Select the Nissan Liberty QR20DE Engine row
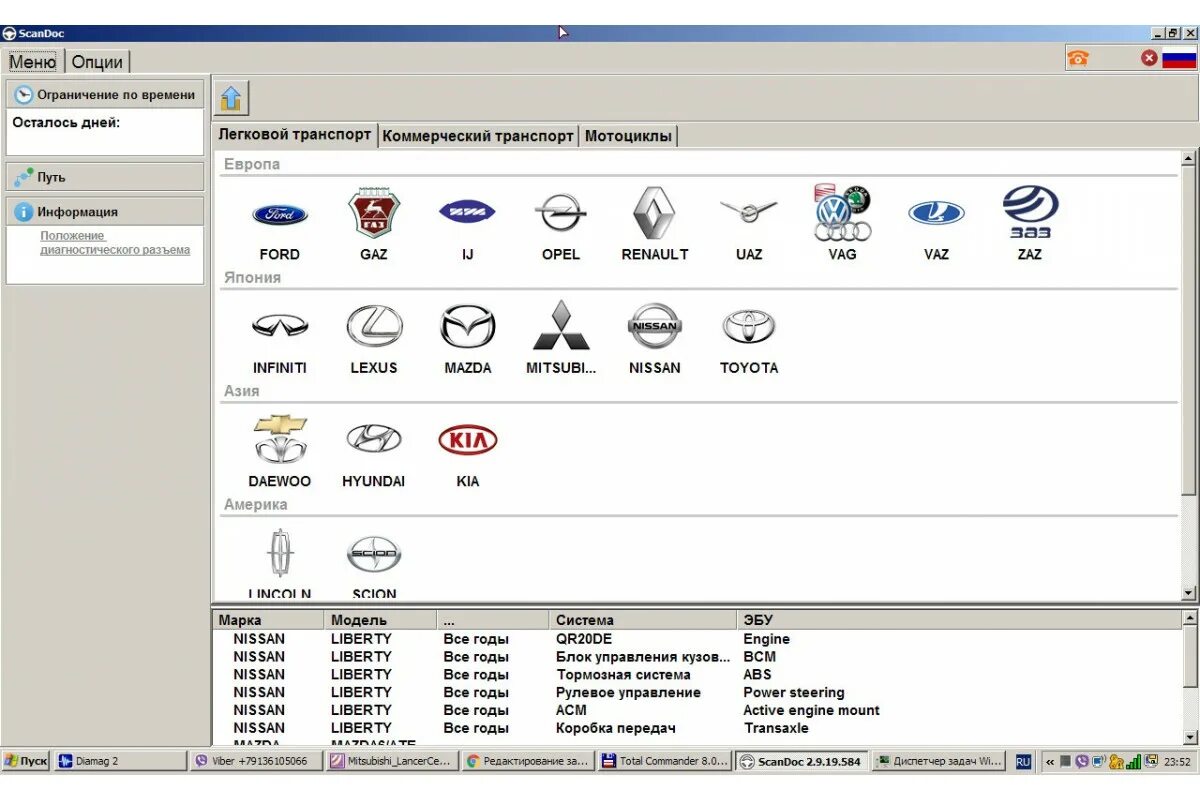Image resolution: width=1200 pixels, height=800 pixels. click(x=697, y=639)
